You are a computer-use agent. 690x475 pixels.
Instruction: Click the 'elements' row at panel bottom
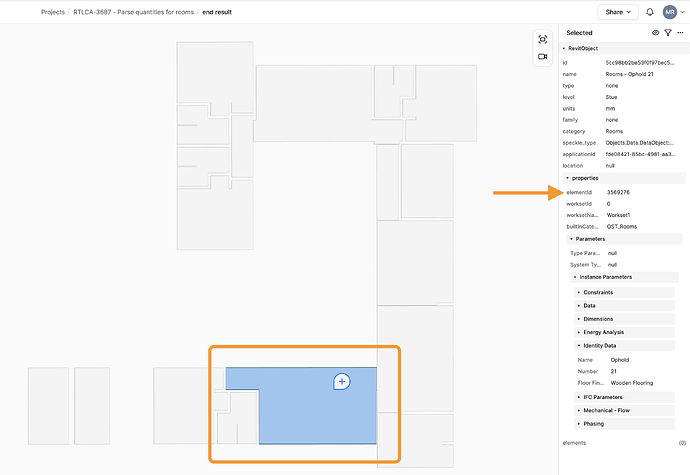pos(624,443)
